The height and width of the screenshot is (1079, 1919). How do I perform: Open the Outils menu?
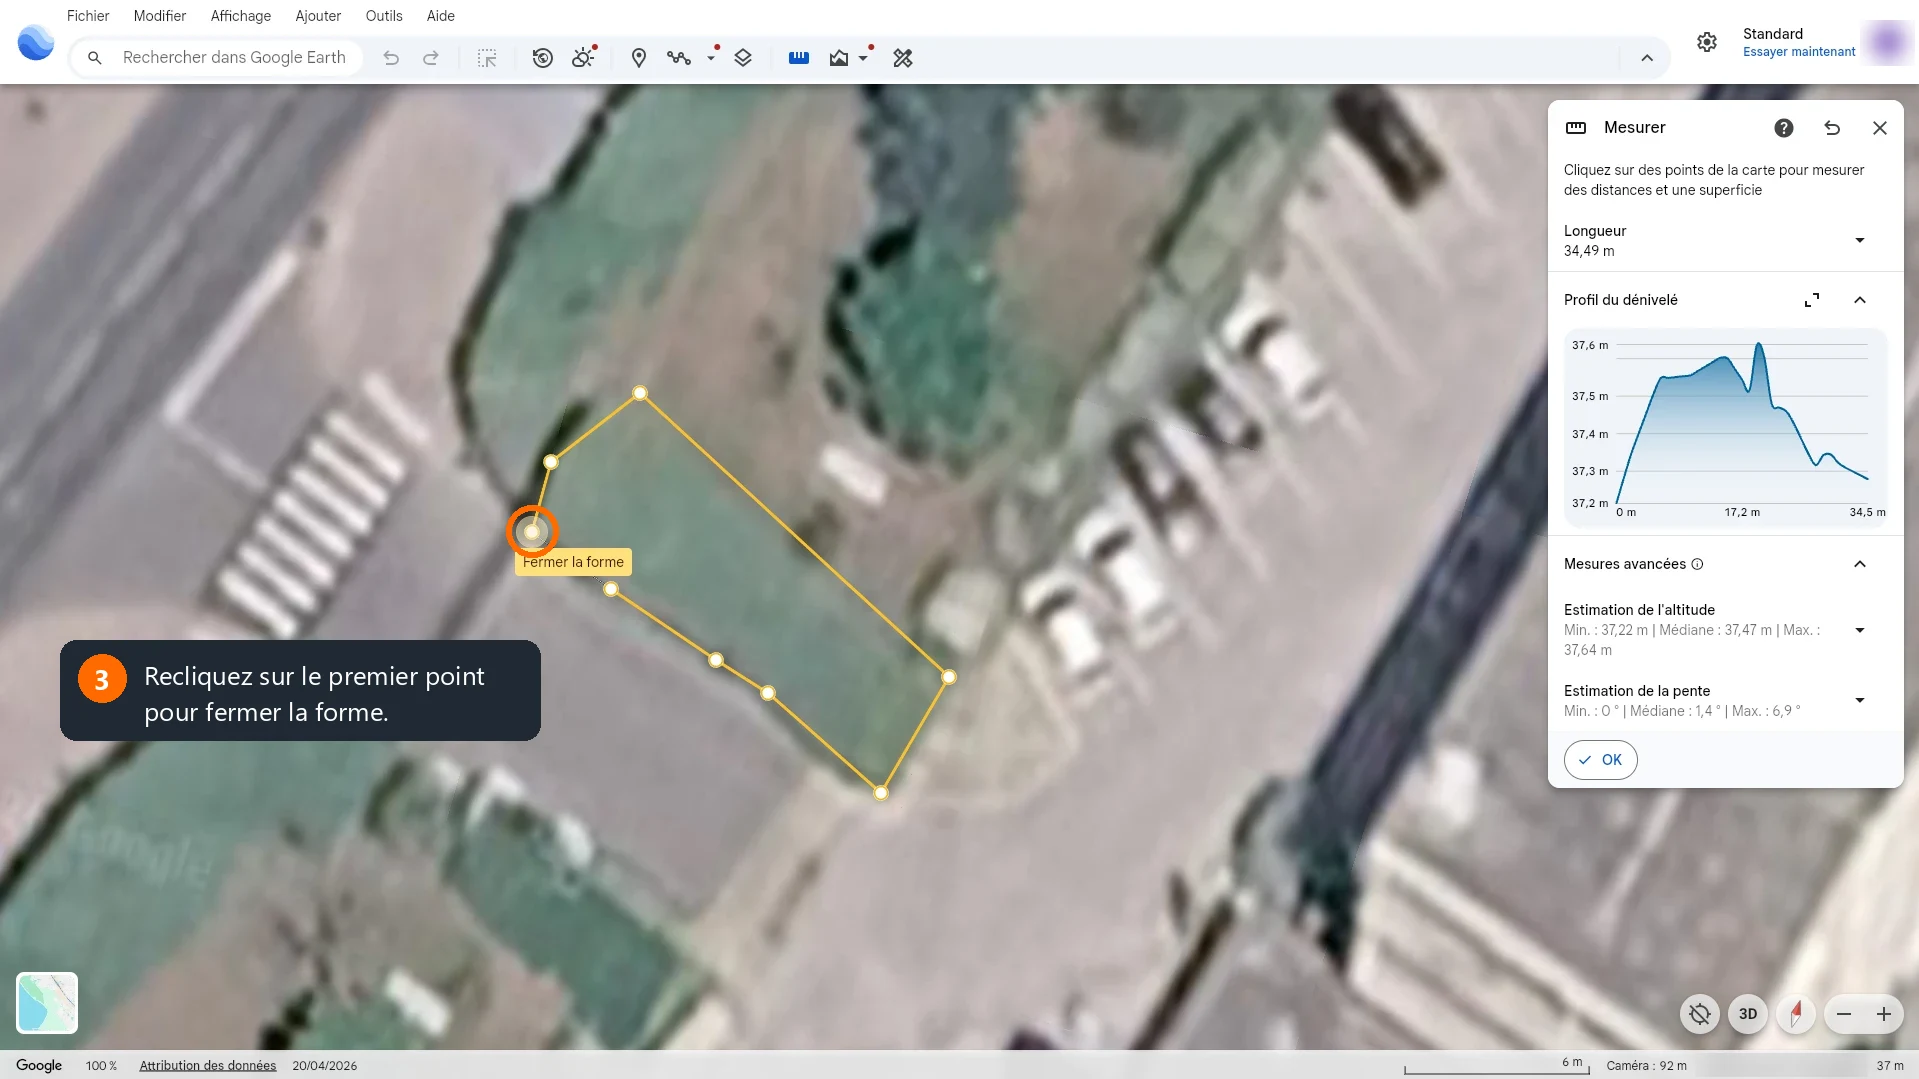point(384,16)
